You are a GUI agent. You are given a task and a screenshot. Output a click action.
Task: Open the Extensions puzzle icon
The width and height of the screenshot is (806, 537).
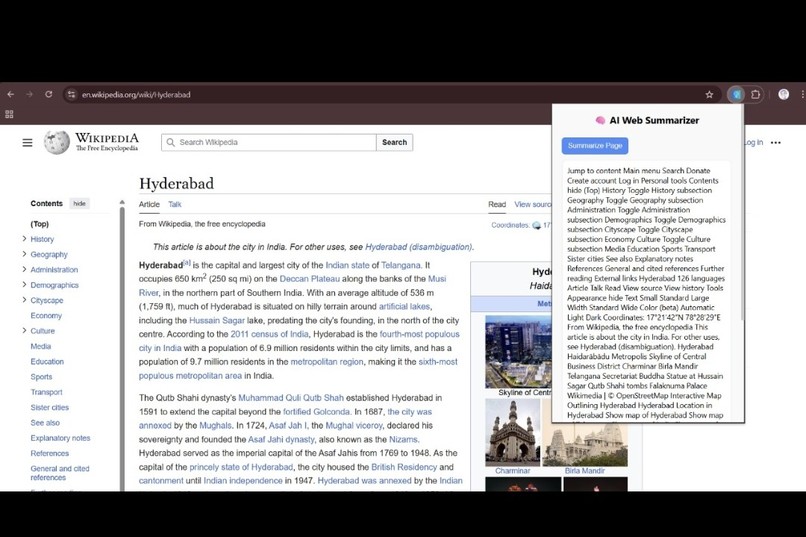756,95
